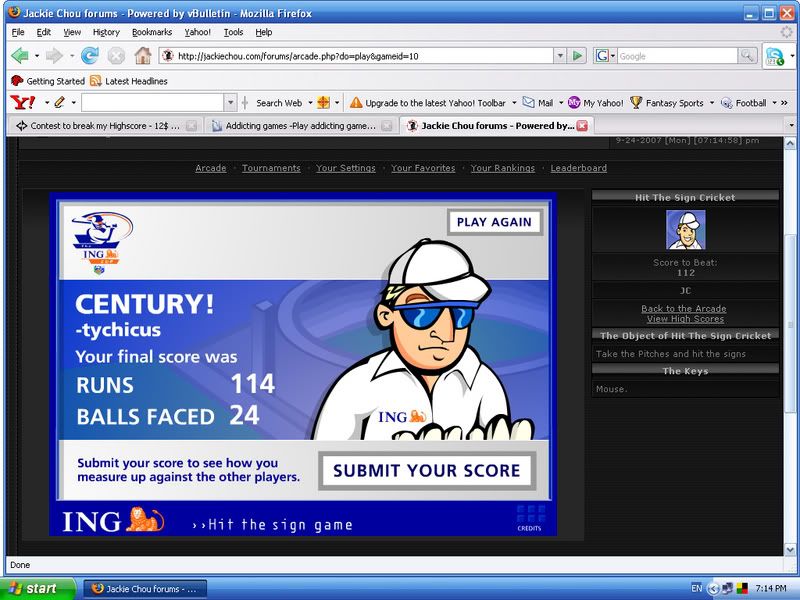Open the Search Web options dropdown
Screen dimensions: 800x600
pos(310,103)
